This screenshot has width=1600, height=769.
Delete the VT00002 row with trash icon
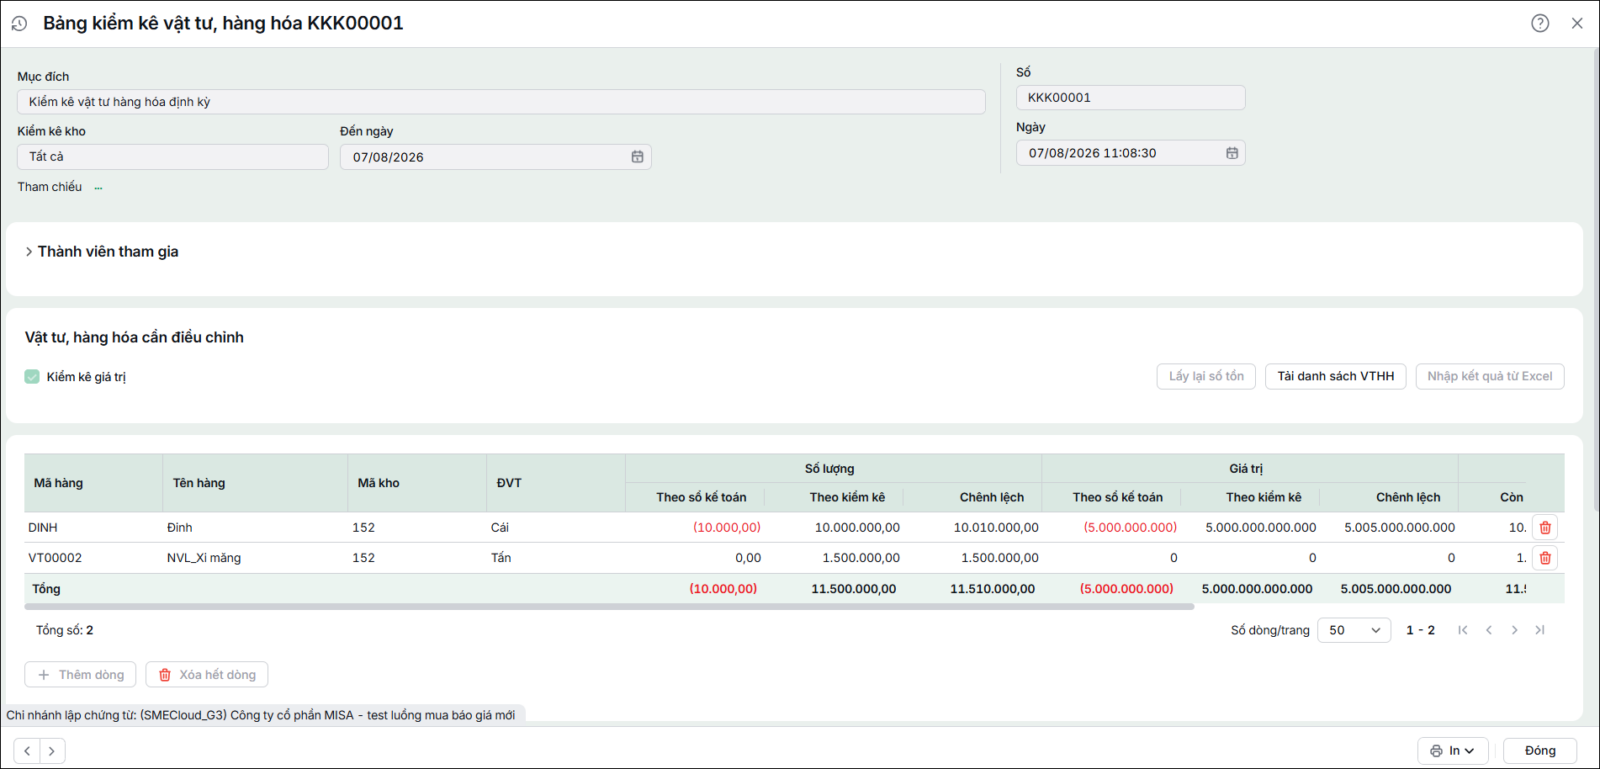pyautogui.click(x=1545, y=558)
